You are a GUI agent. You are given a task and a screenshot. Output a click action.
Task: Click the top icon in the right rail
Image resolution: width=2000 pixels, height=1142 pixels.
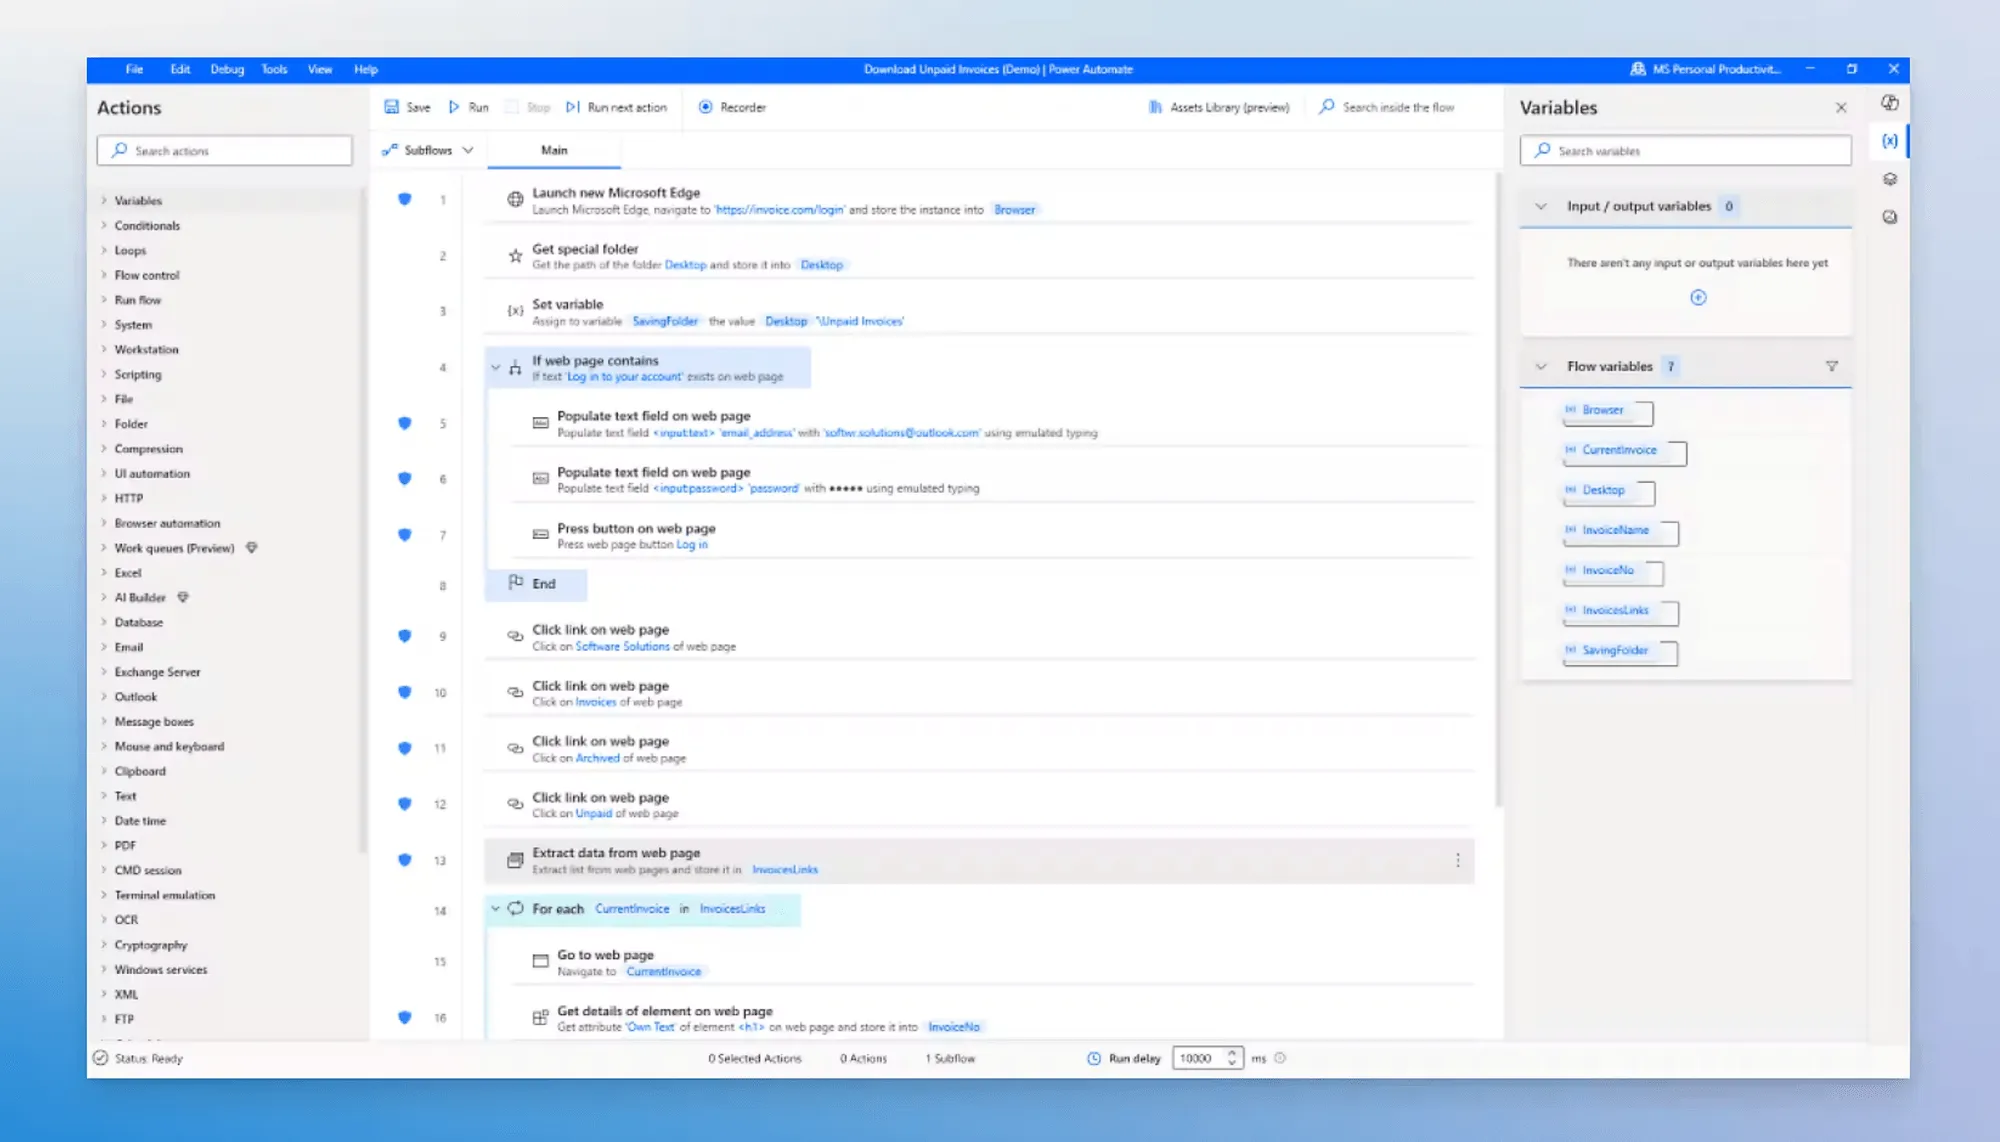(x=1890, y=103)
